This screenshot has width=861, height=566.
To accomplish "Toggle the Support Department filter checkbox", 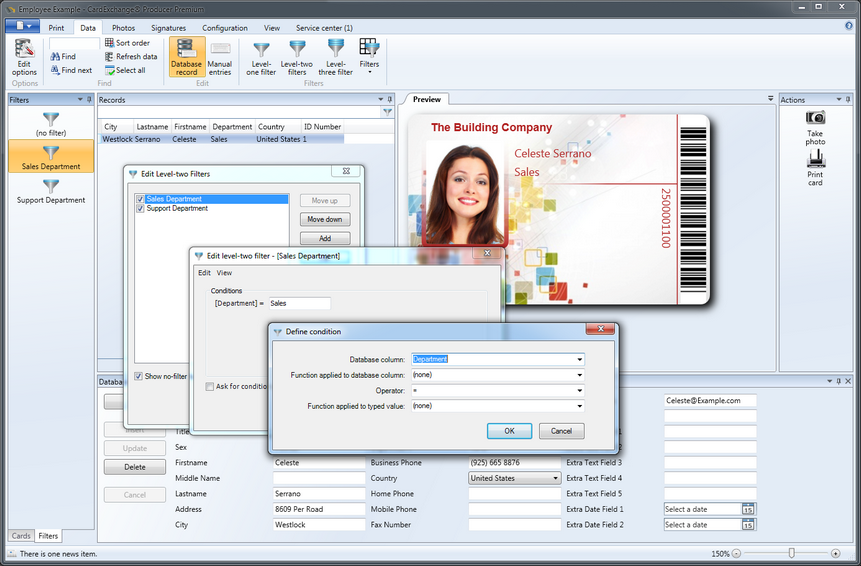I will (140, 209).
